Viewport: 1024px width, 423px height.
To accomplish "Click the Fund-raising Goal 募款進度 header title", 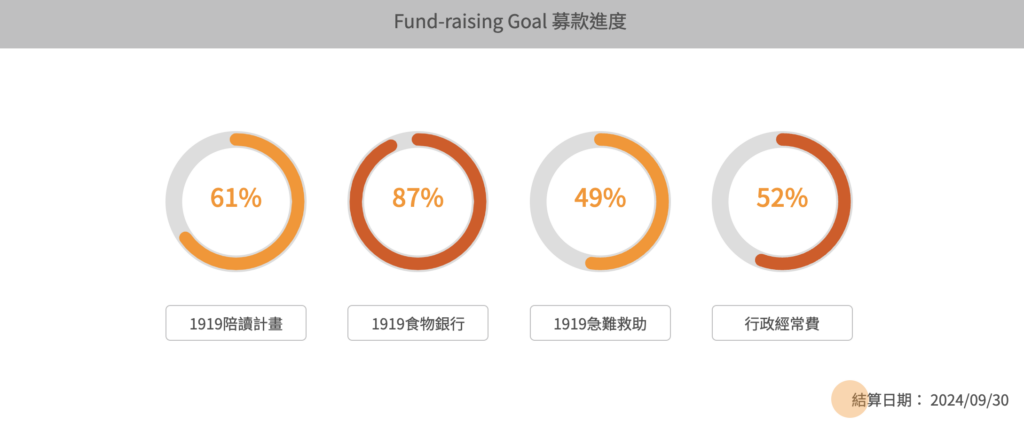I will (x=510, y=22).
